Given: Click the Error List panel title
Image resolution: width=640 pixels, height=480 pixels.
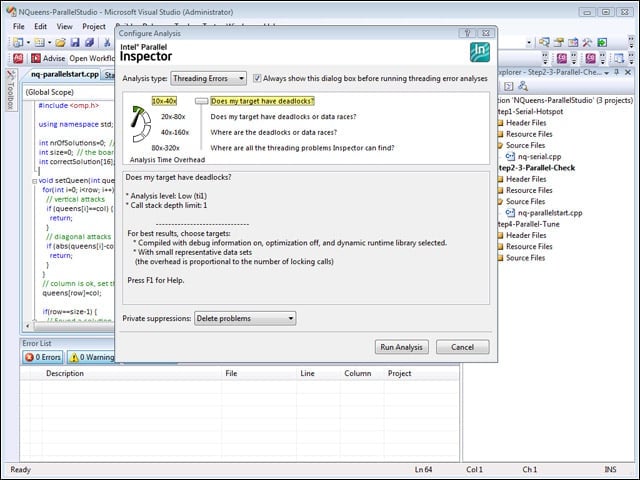Looking at the screenshot, I should pos(37,343).
